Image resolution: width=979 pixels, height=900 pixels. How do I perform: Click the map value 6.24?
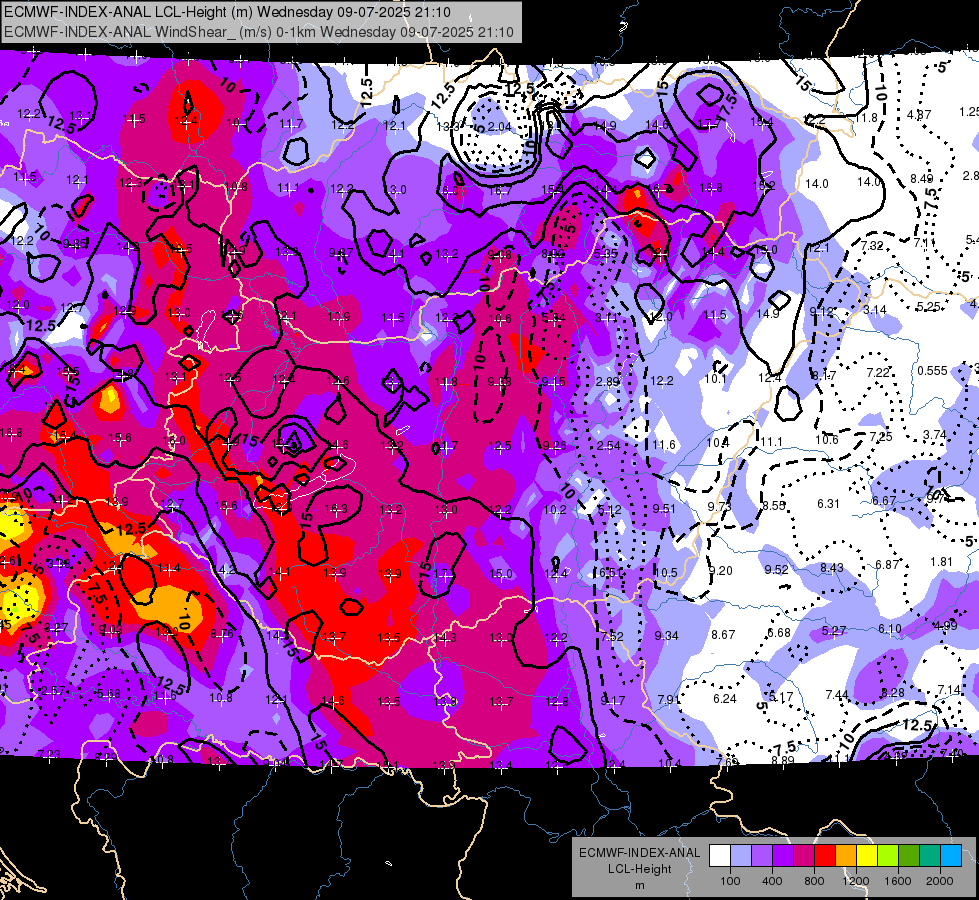click(x=725, y=698)
